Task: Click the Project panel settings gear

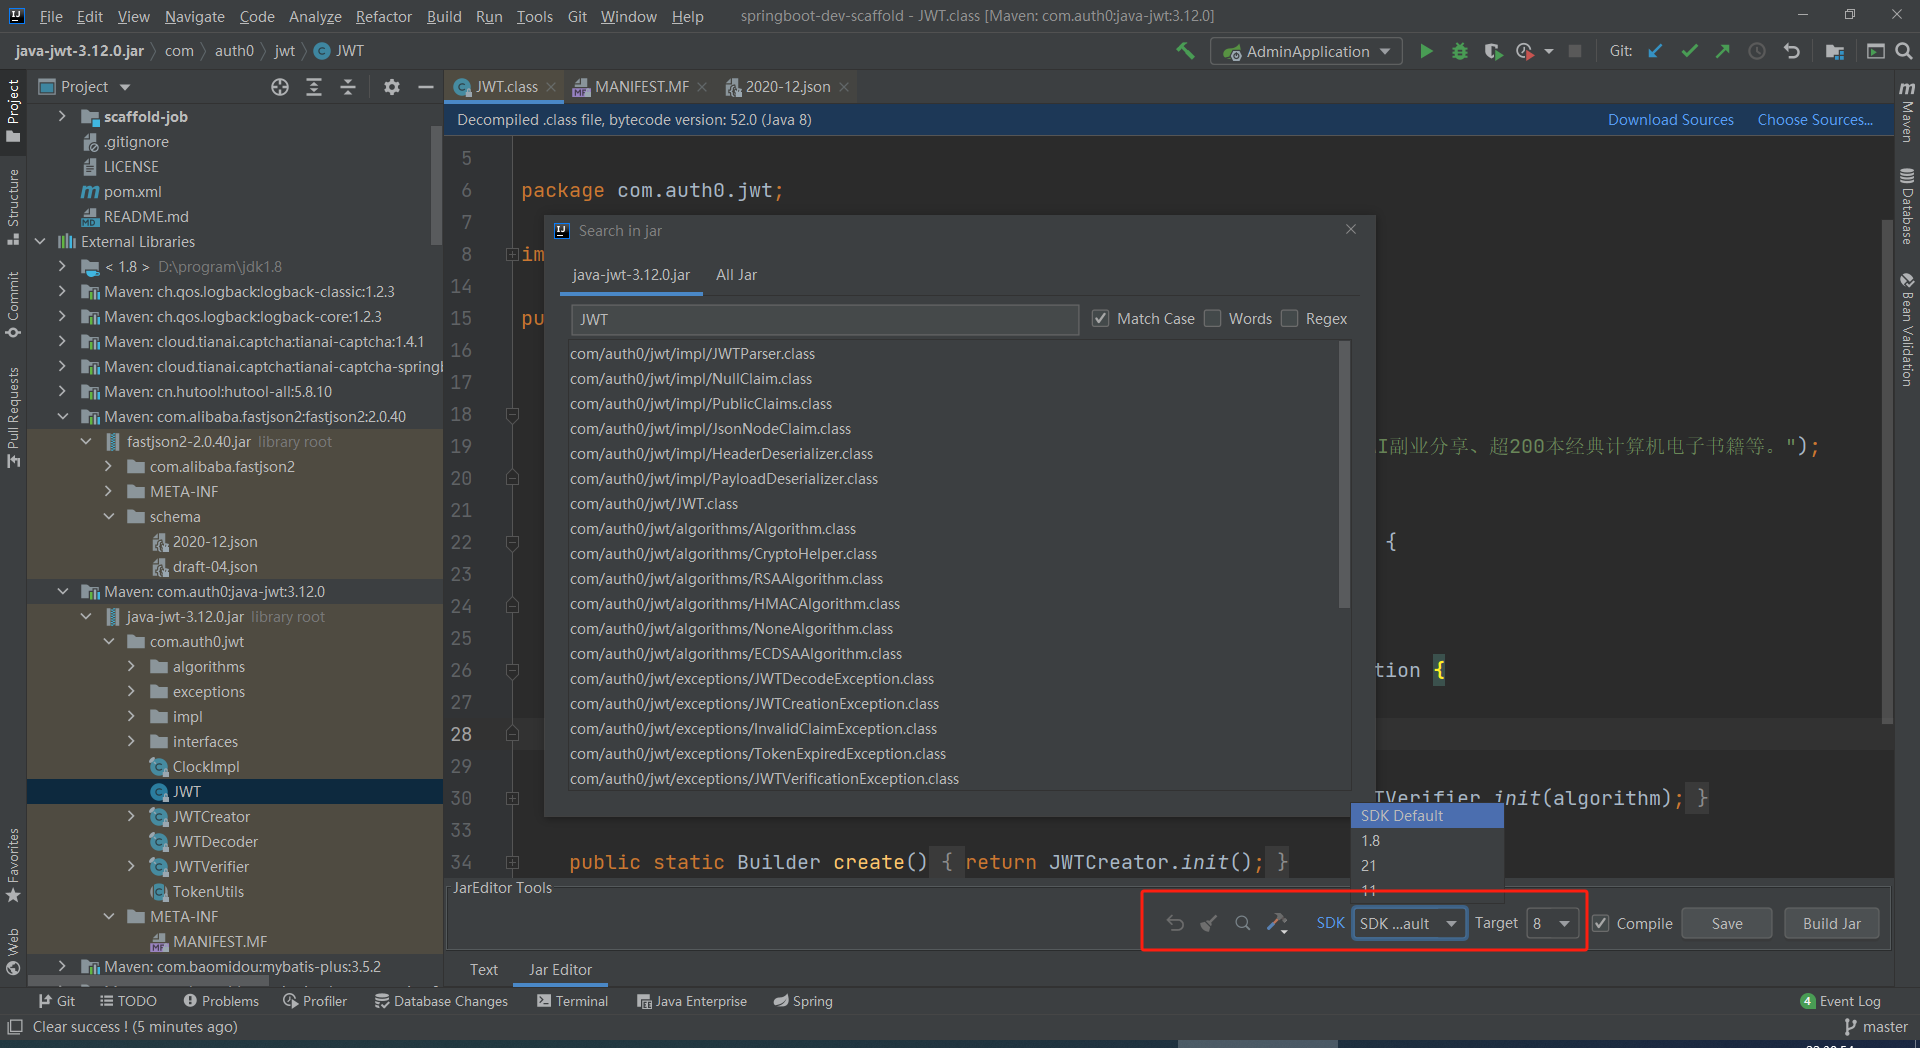Action: click(392, 87)
